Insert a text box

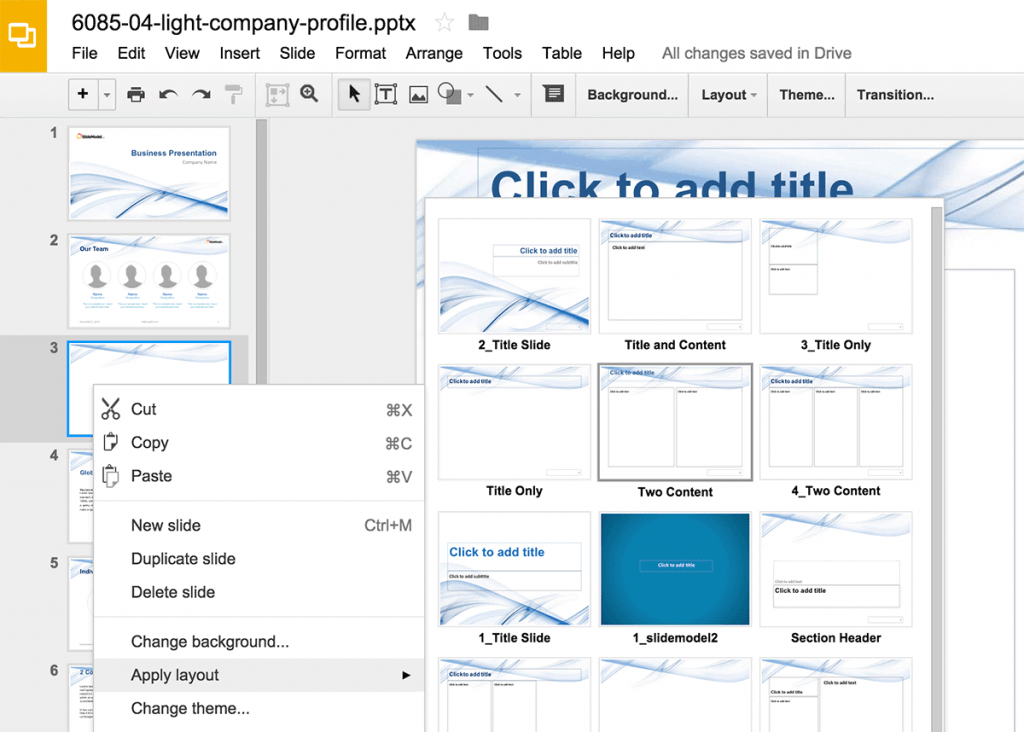point(385,94)
